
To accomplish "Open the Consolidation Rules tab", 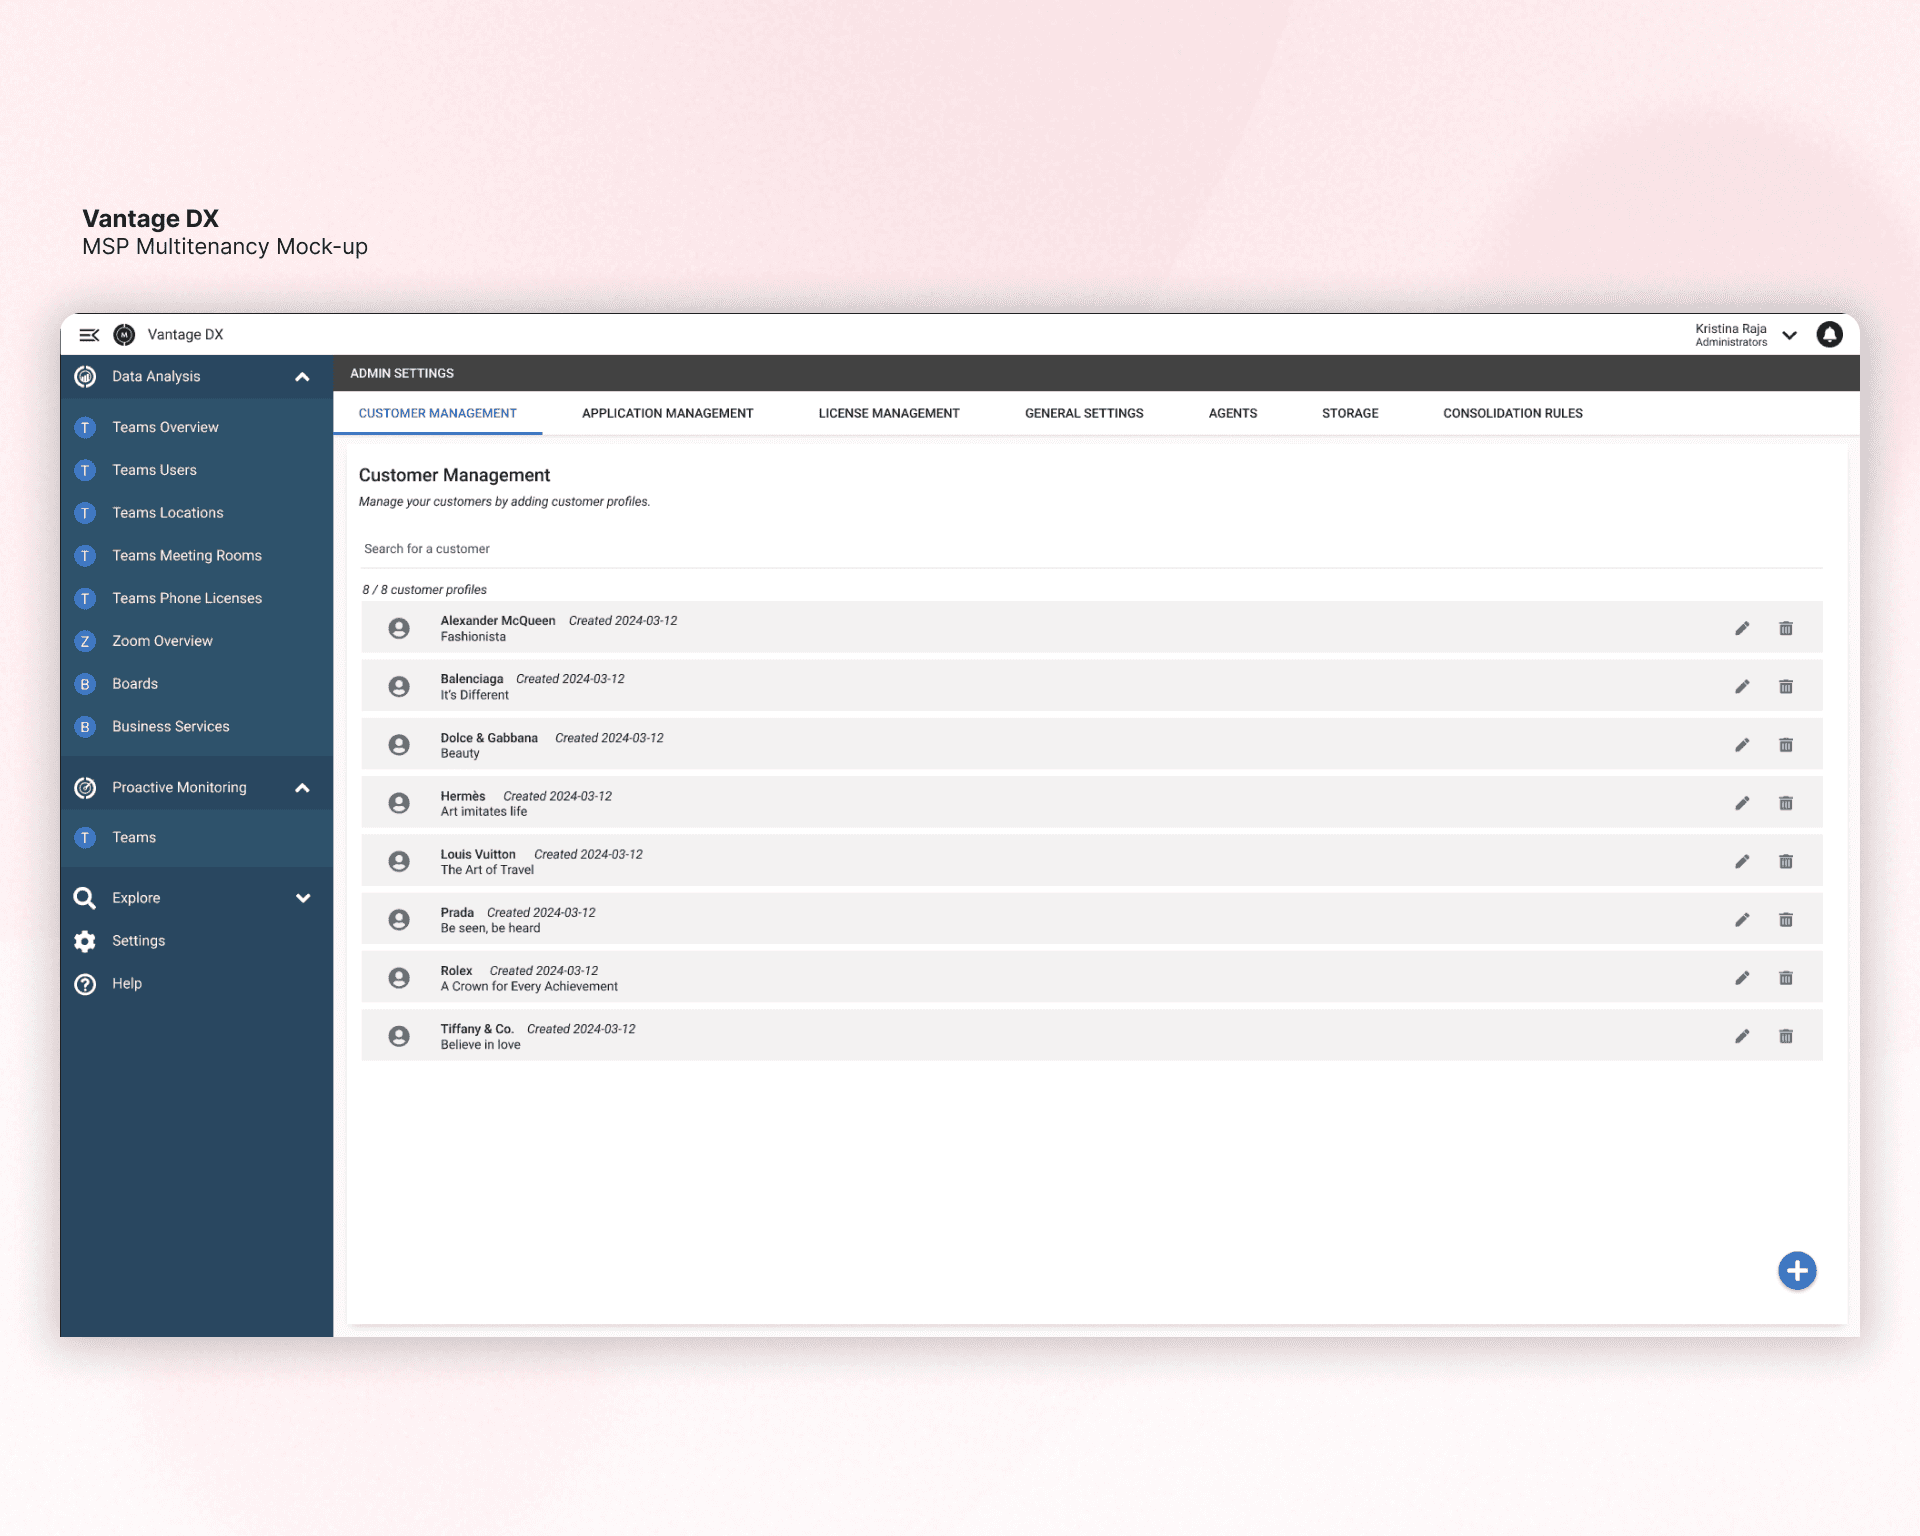I will [x=1513, y=413].
